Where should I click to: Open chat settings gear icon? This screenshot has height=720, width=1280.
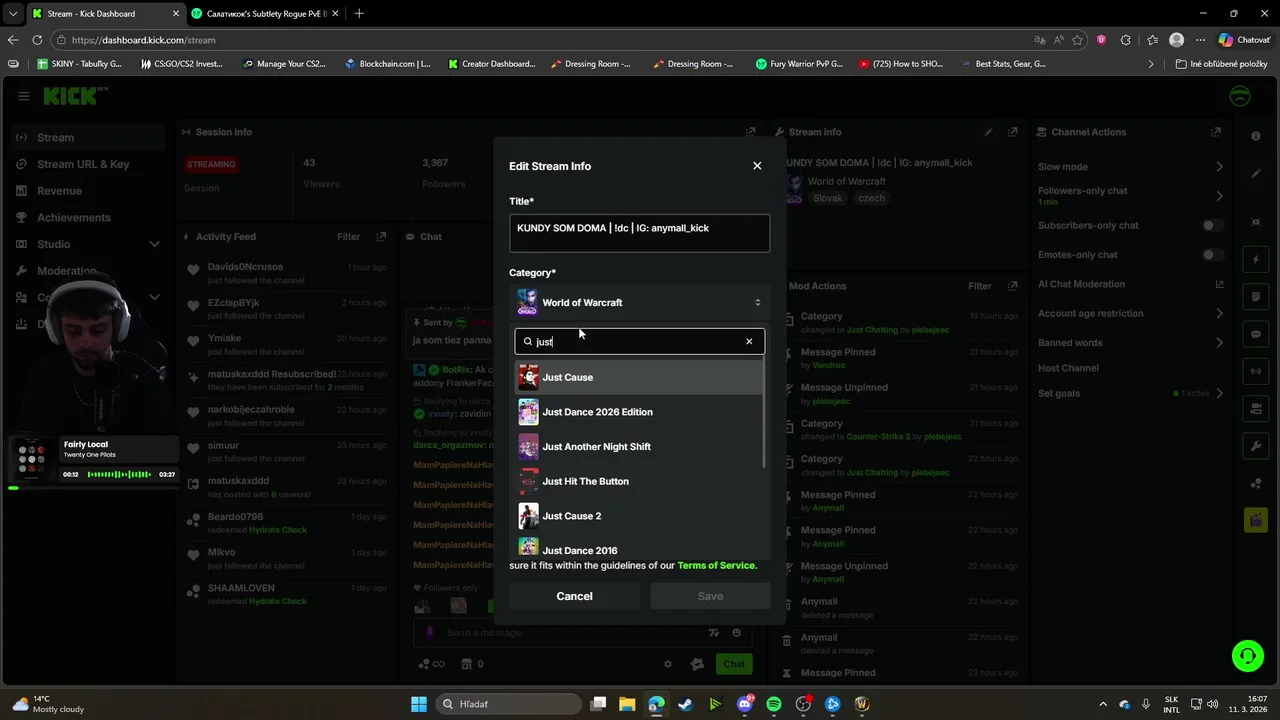[668, 664]
